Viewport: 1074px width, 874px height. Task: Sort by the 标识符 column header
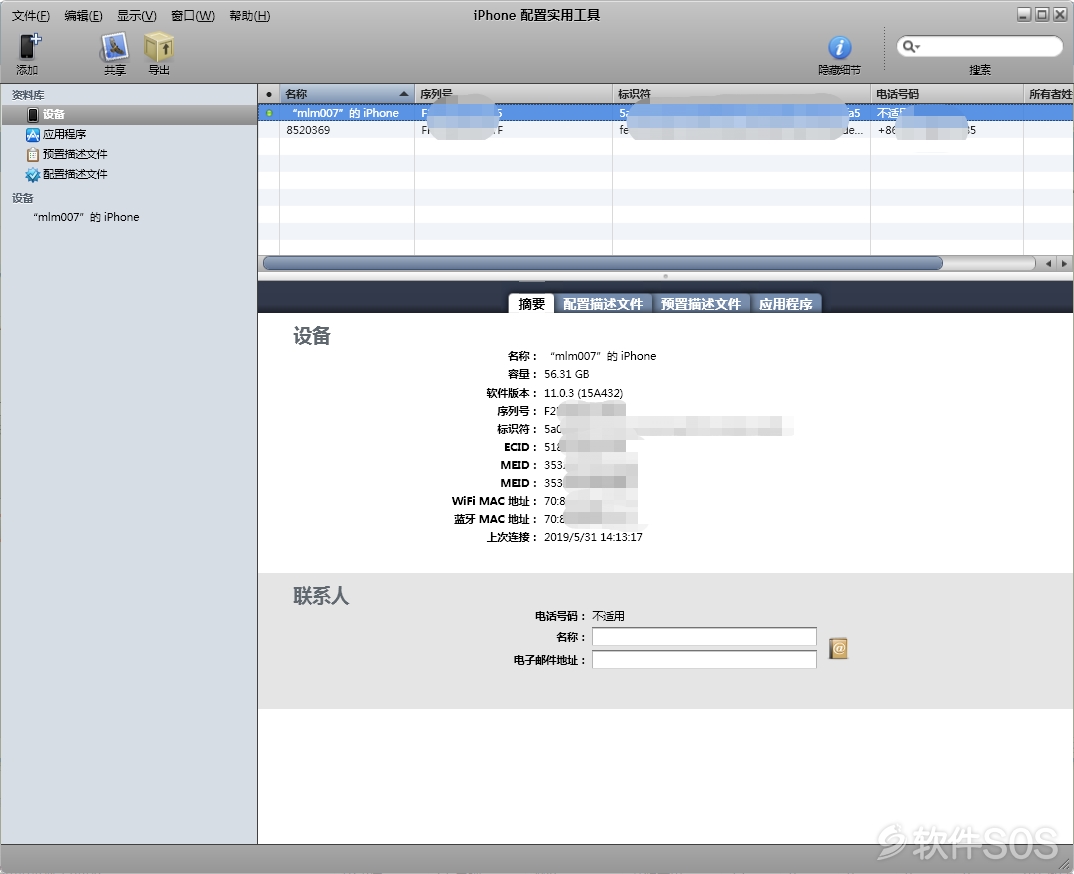pos(741,94)
